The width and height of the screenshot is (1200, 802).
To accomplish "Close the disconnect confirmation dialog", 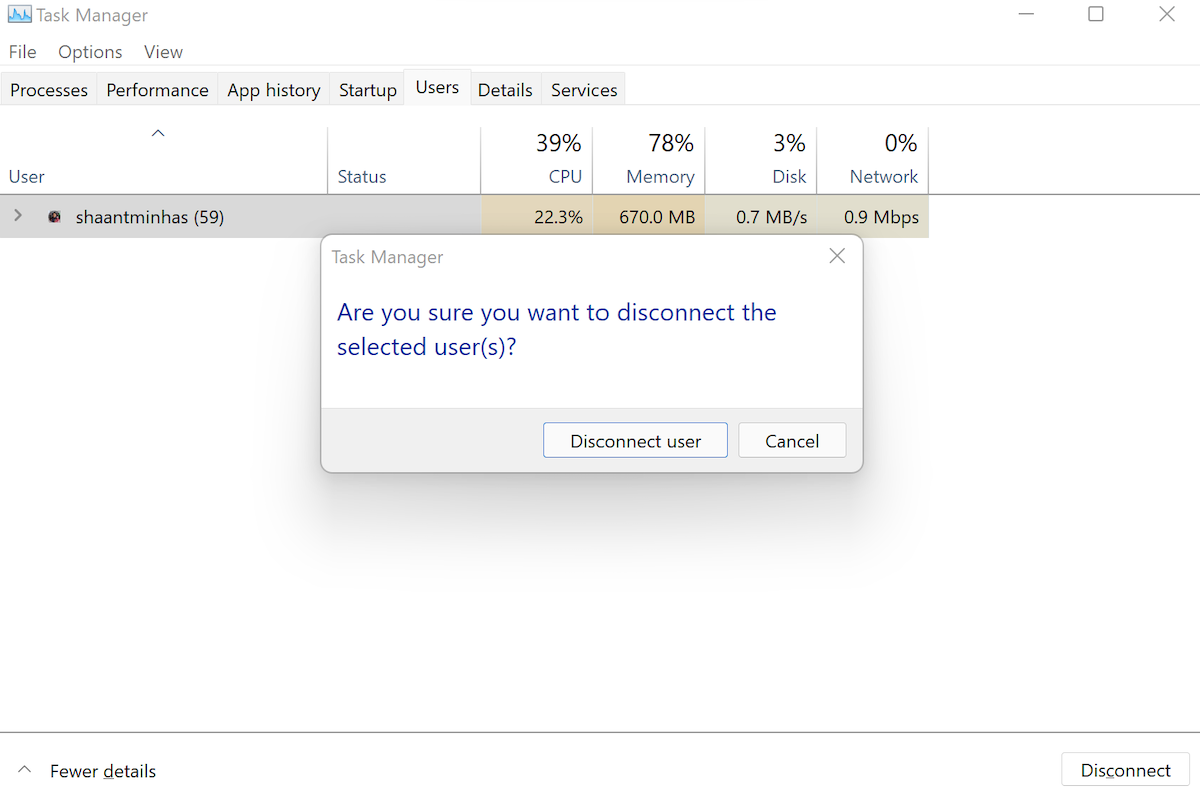I will tap(837, 256).
